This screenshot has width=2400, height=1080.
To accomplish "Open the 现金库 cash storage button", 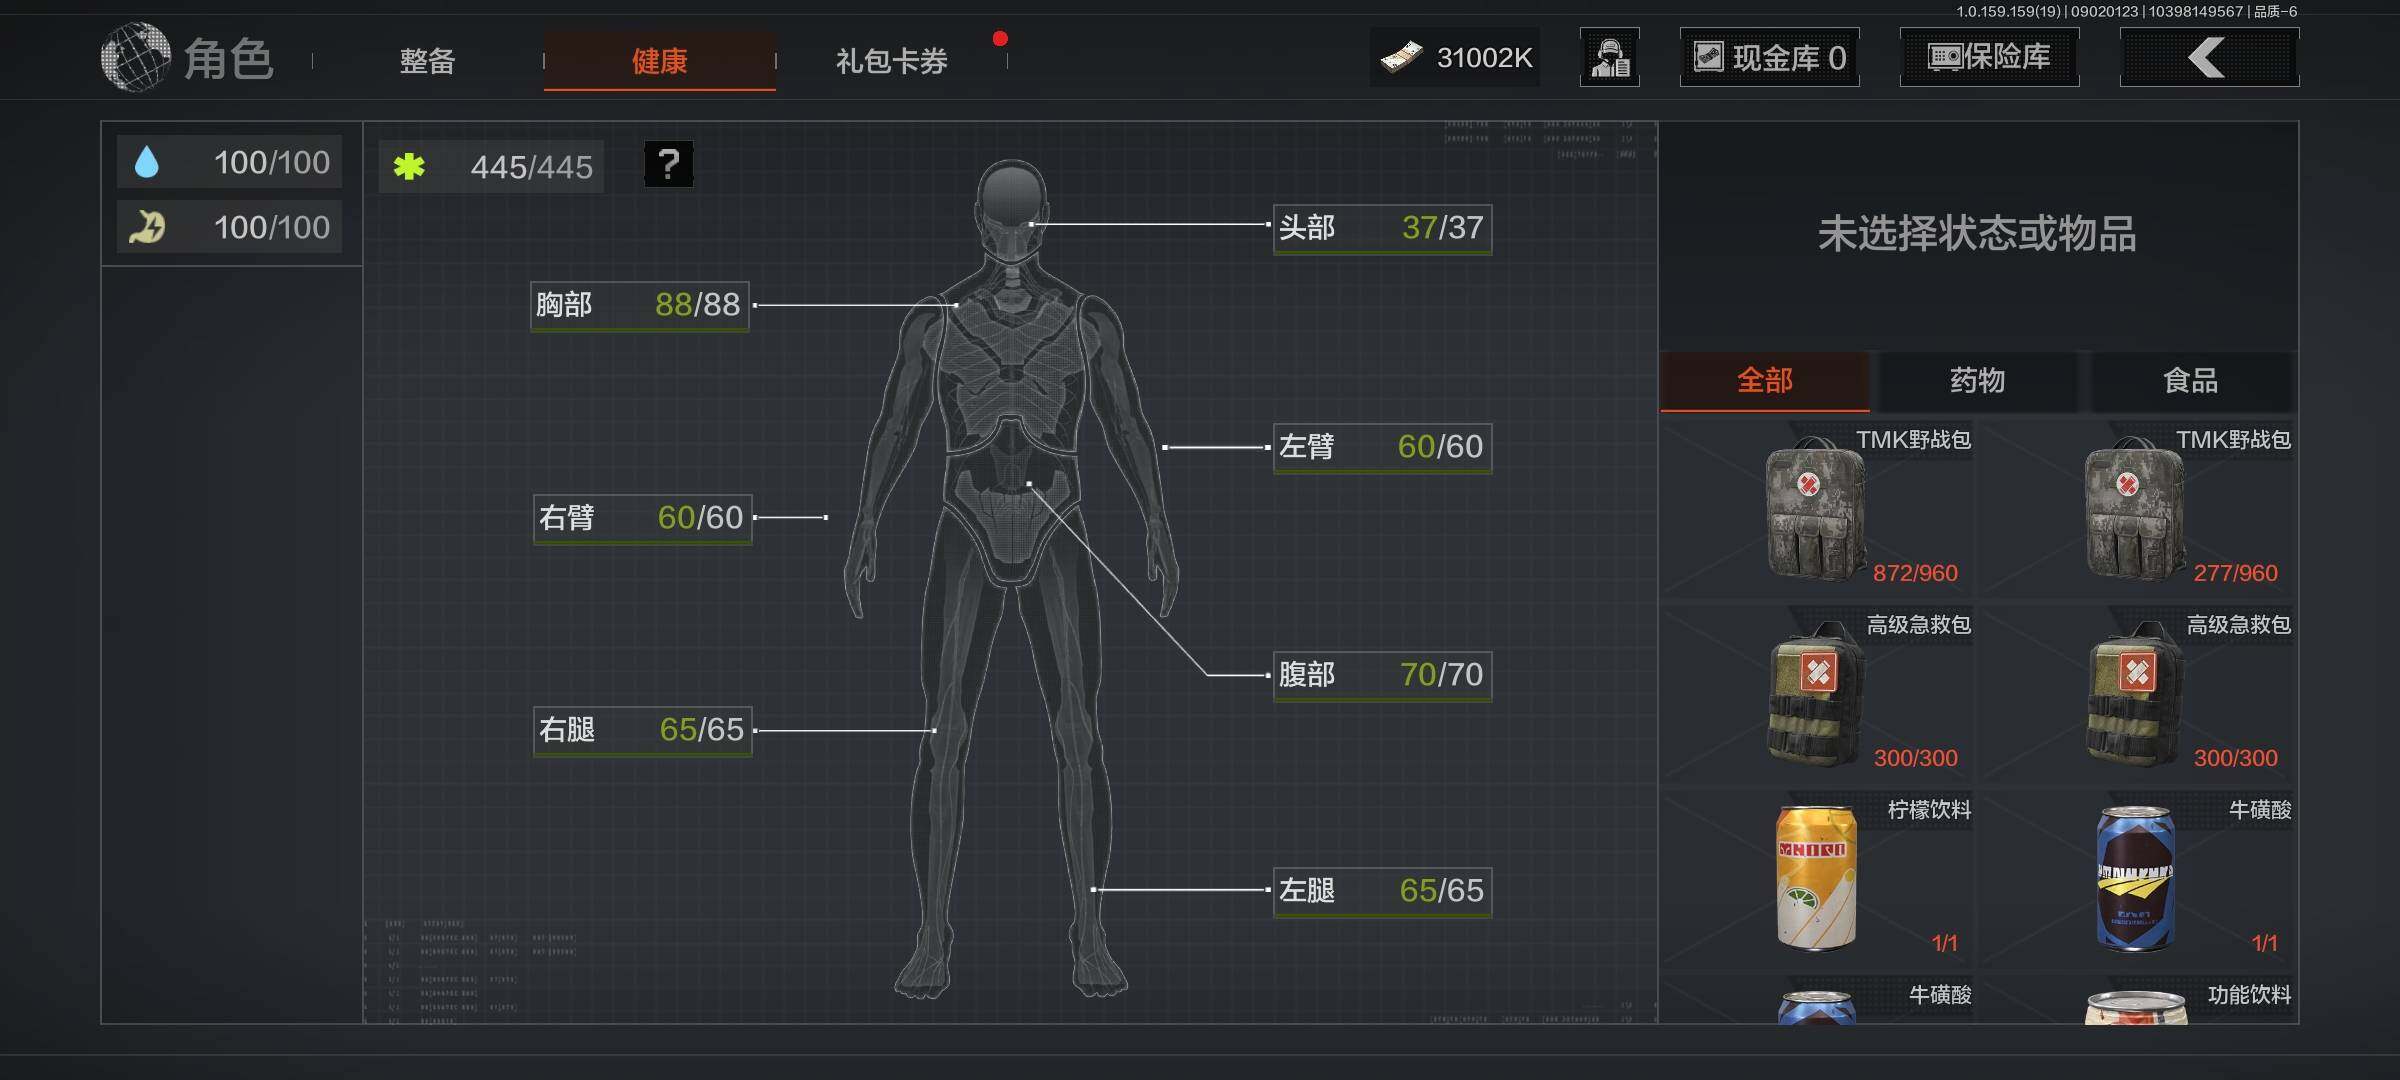I will [1769, 57].
